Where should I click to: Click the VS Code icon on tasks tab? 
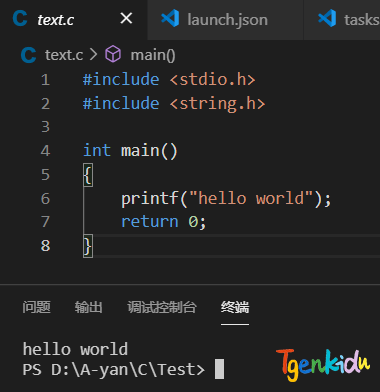(x=327, y=18)
